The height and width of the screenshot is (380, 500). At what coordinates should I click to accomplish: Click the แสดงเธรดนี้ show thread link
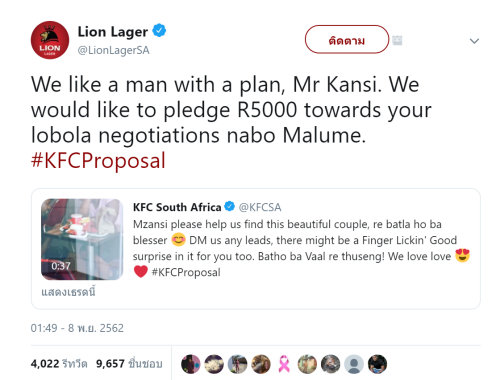click(x=68, y=292)
